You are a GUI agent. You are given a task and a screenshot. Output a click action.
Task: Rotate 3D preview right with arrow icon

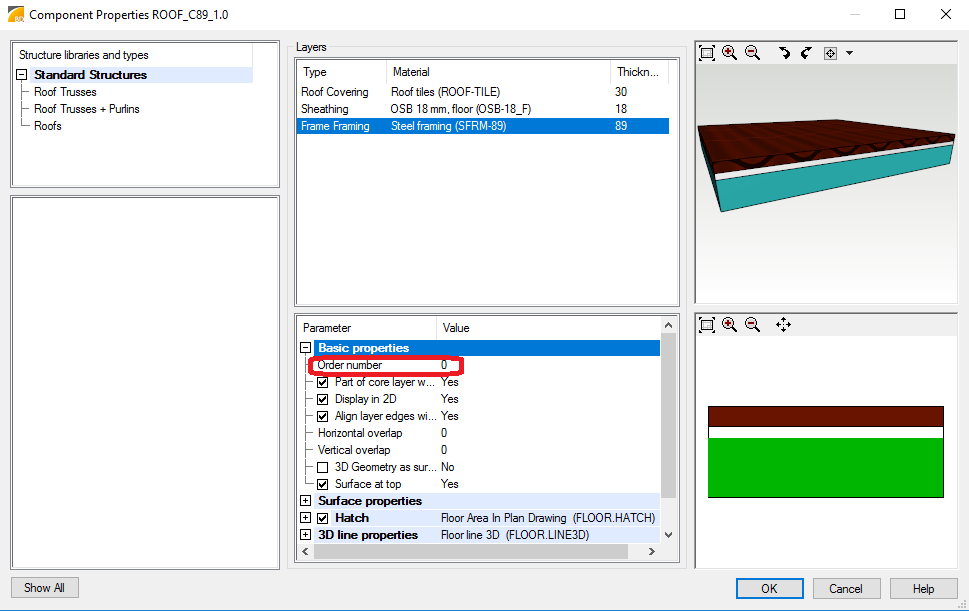[806, 53]
